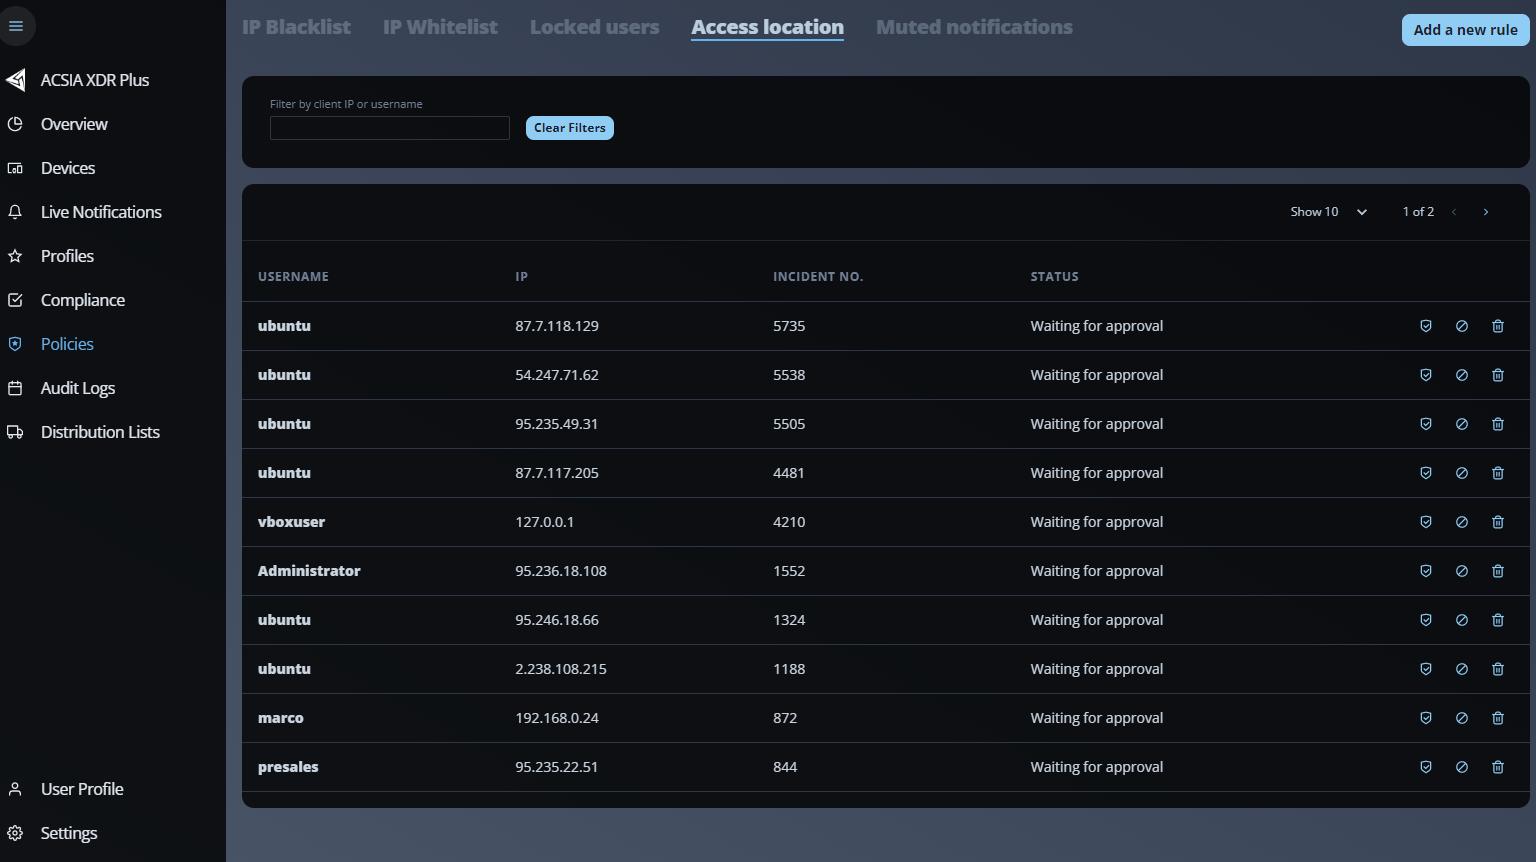This screenshot has height=862, width=1536.
Task: Open Muted notifications tab
Action: [x=974, y=27]
